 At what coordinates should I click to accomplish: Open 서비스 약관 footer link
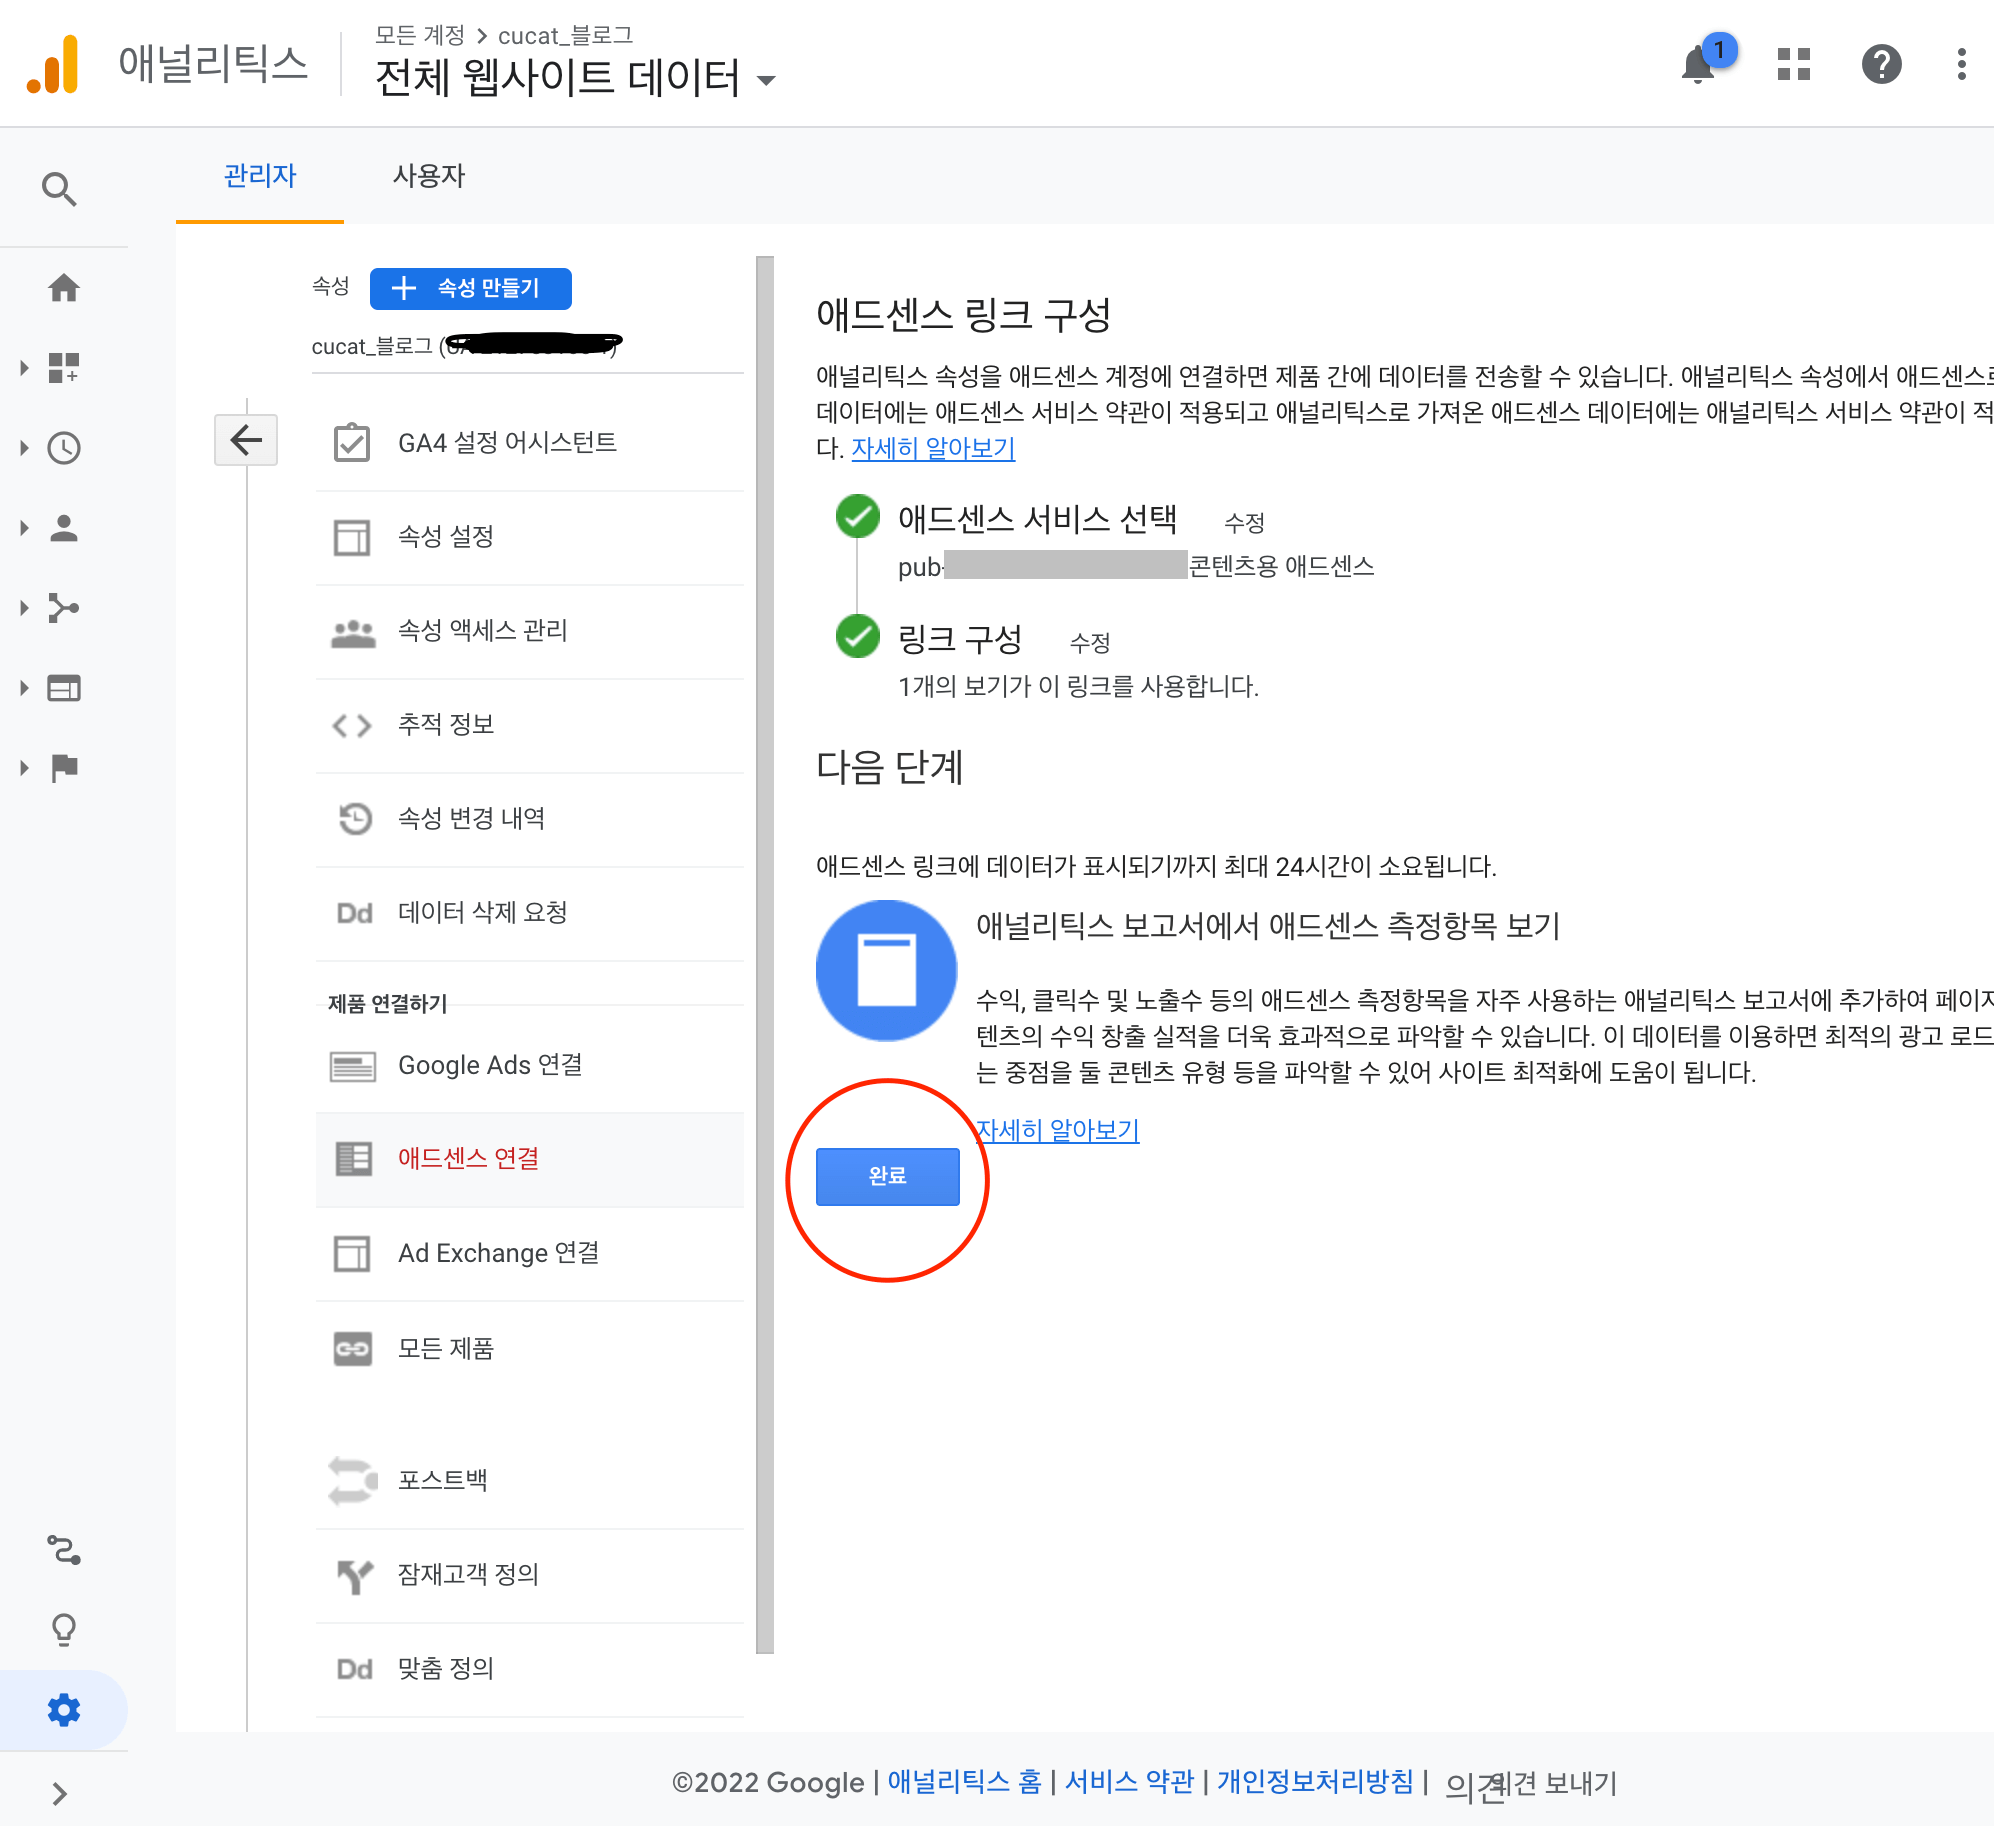click(x=1130, y=1781)
